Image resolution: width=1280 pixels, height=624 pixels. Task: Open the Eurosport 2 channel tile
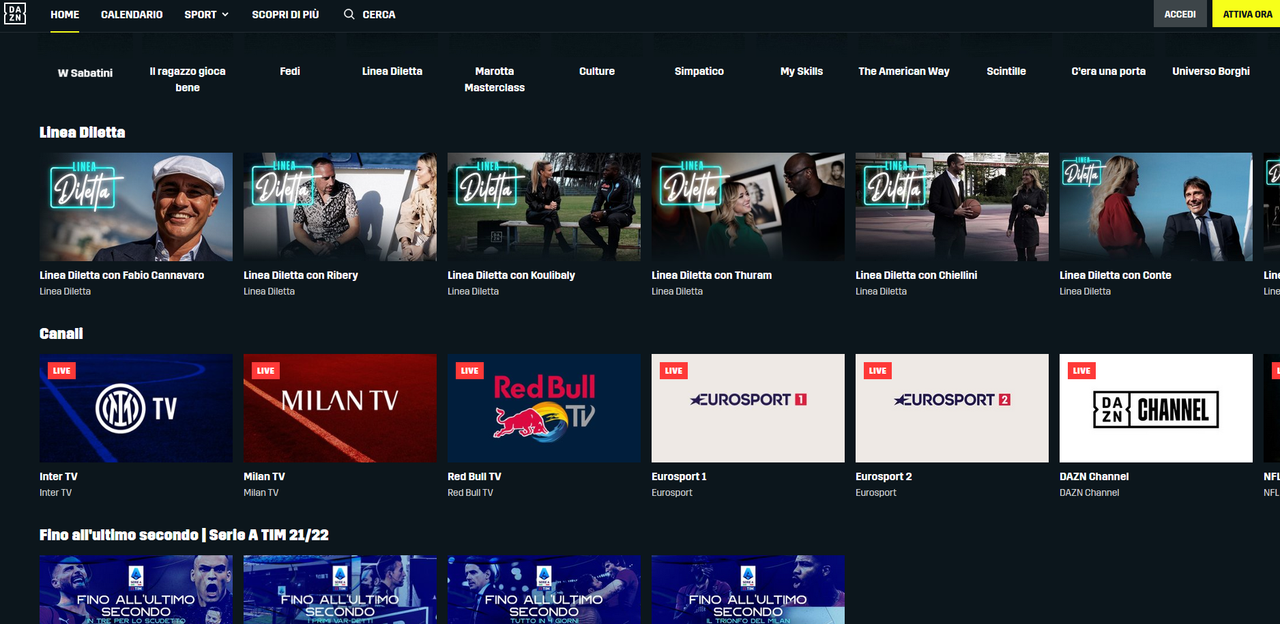(x=952, y=408)
